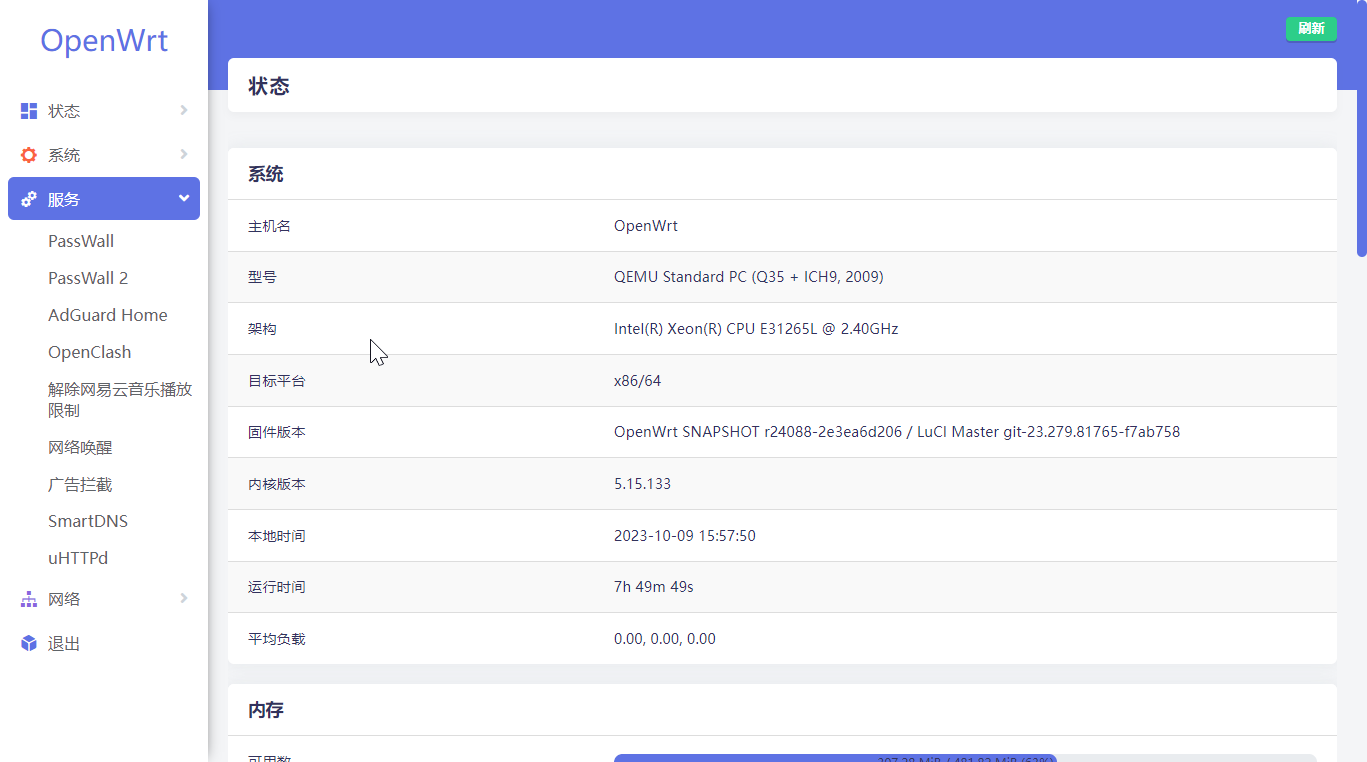Viewport: 1367px width, 762px height.
Task: Click the 服务 gears icon in sidebar
Action: [29, 199]
